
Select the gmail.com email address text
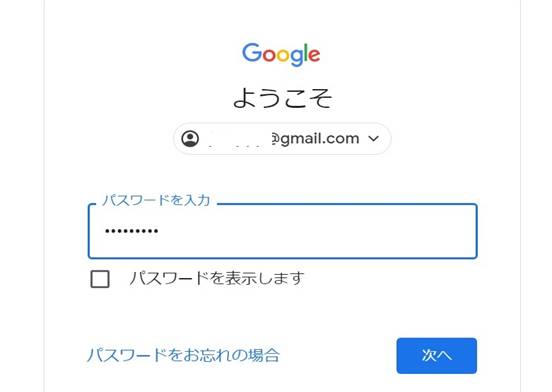click(315, 139)
